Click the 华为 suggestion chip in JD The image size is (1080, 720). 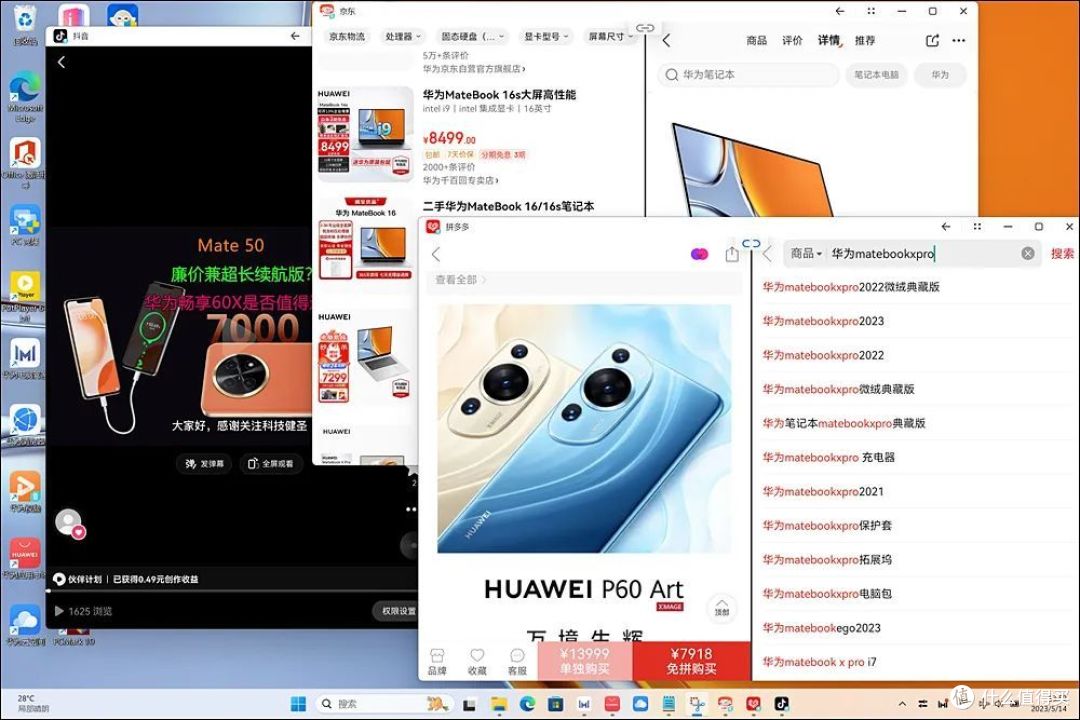click(x=940, y=74)
